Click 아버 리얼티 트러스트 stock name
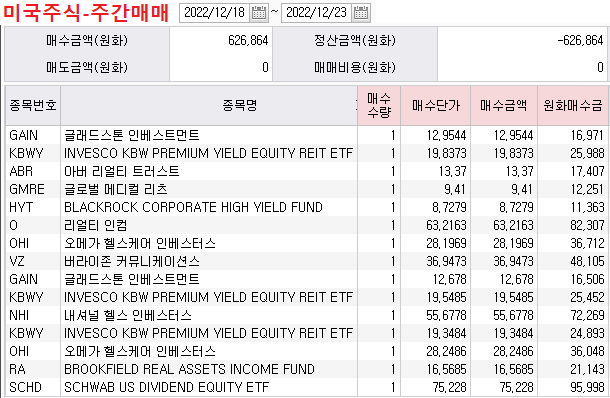 122,171
